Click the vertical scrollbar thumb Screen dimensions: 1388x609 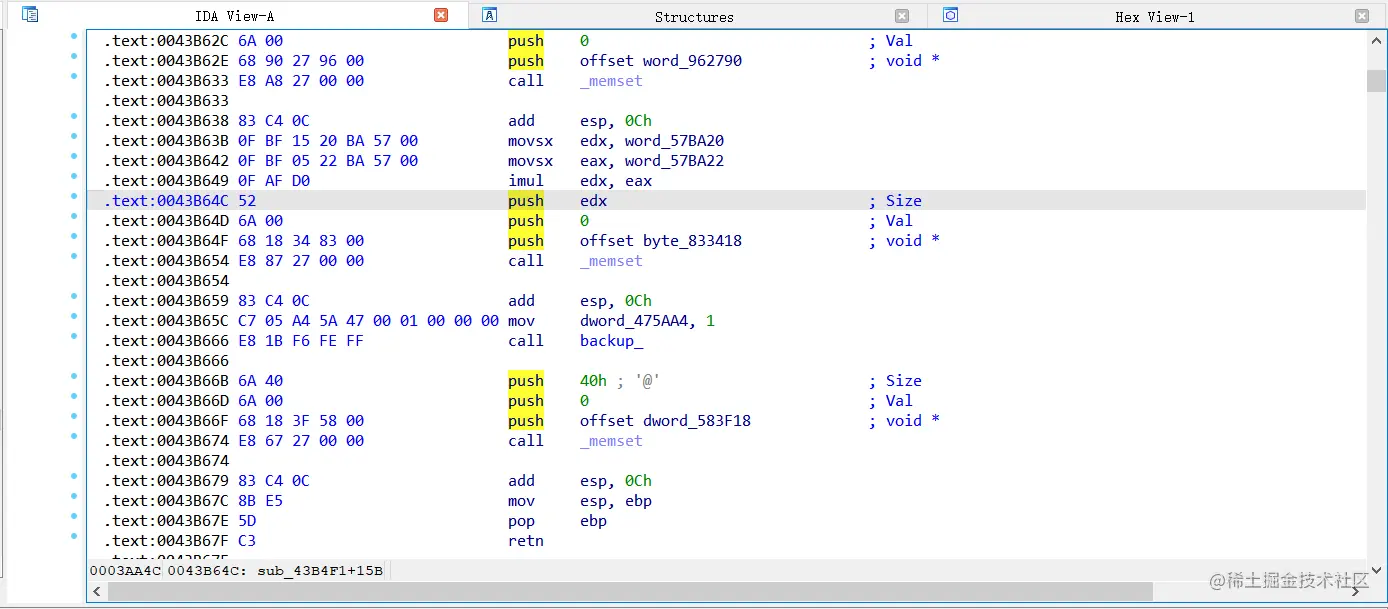click(1376, 81)
